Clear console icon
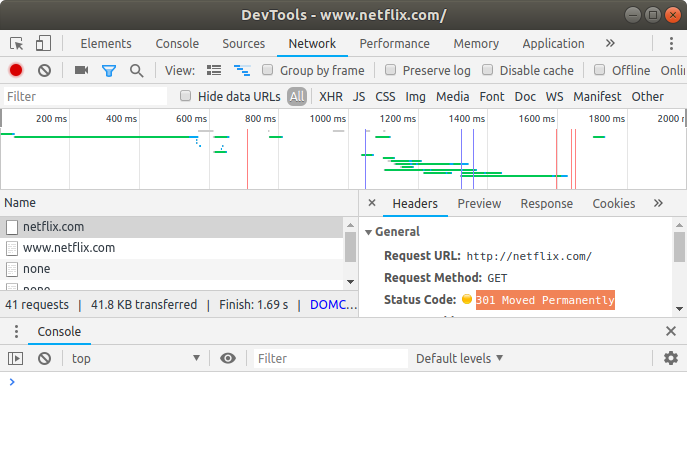This screenshot has height=473, width=687. point(44,359)
